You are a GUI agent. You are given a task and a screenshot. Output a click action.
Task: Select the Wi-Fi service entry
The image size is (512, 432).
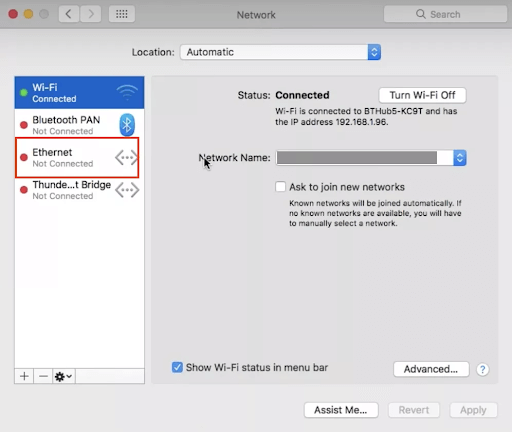click(79, 93)
